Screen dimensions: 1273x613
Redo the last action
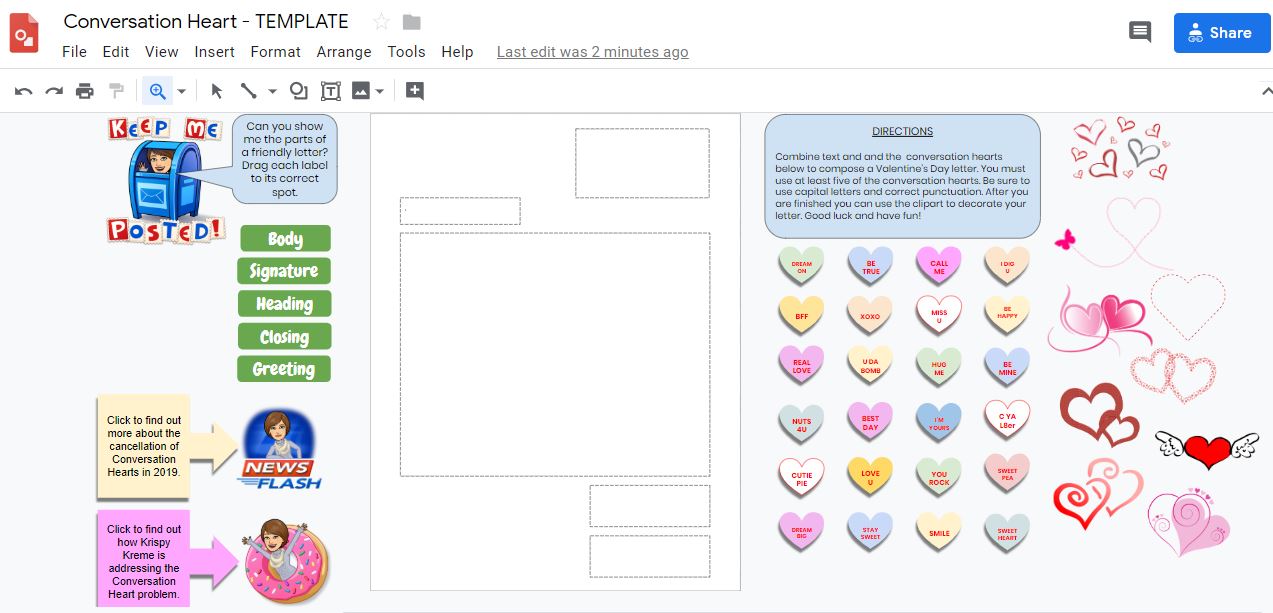pos(53,90)
